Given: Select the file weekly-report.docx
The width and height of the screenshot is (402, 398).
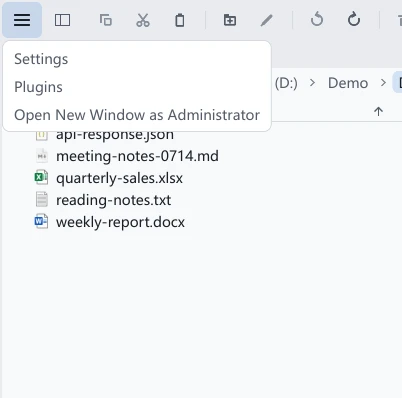Looking at the screenshot, I should [x=120, y=222].
